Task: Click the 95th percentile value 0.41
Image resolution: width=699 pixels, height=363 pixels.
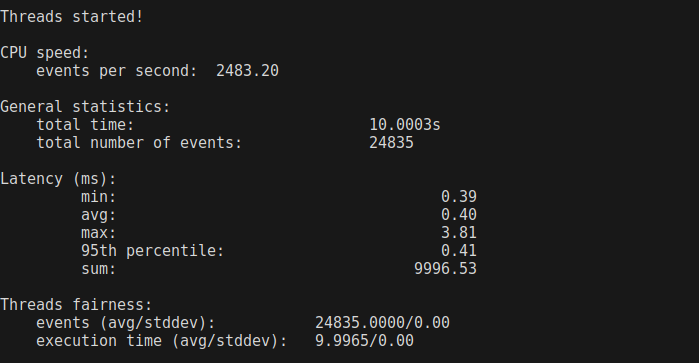Action: point(459,251)
